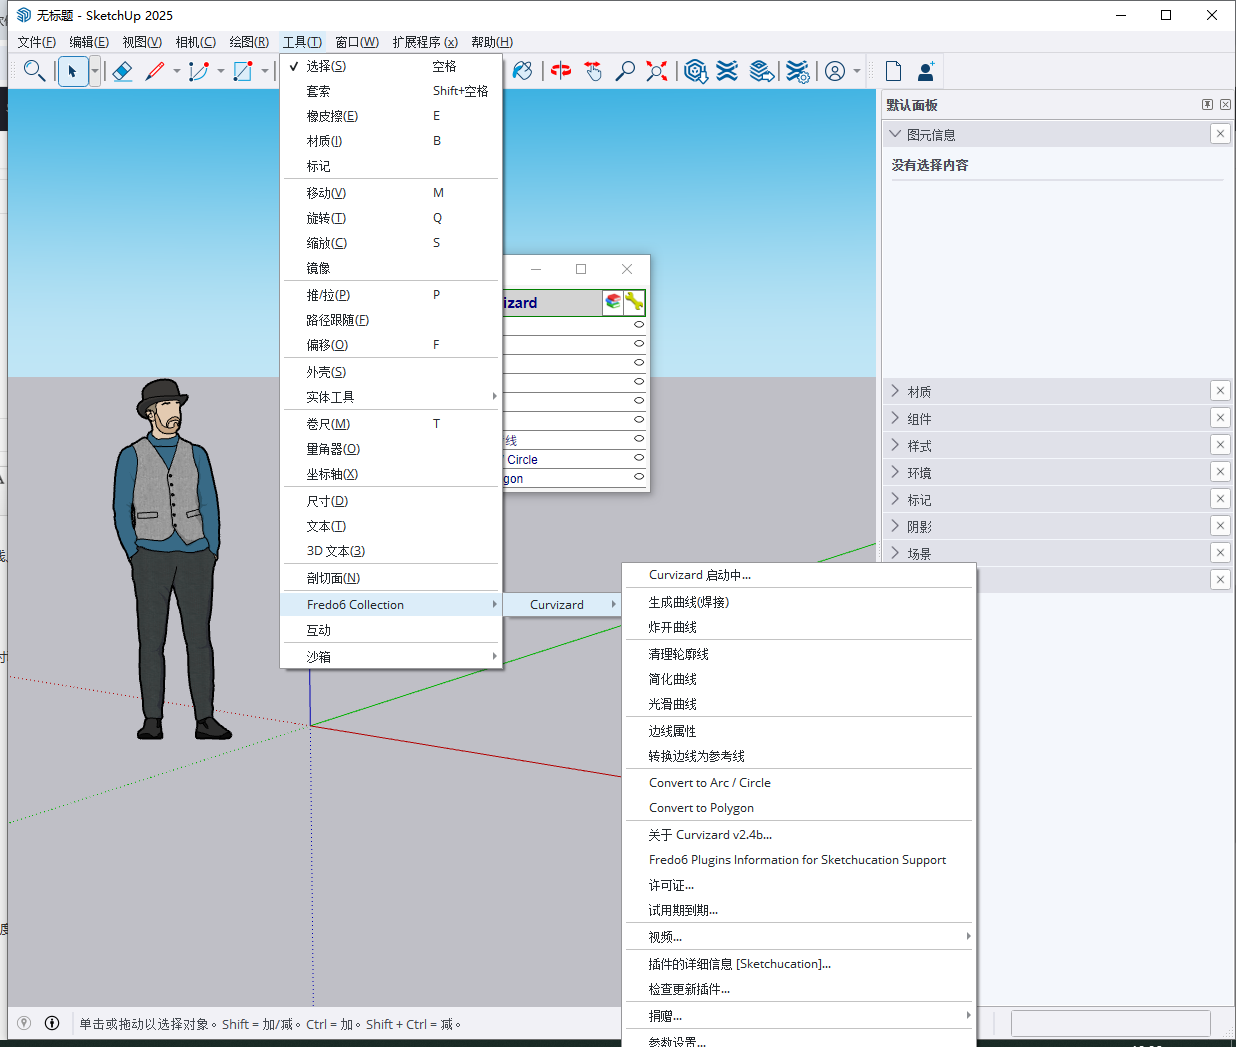
Task: Select the red Pencil line tool
Action: click(155, 71)
